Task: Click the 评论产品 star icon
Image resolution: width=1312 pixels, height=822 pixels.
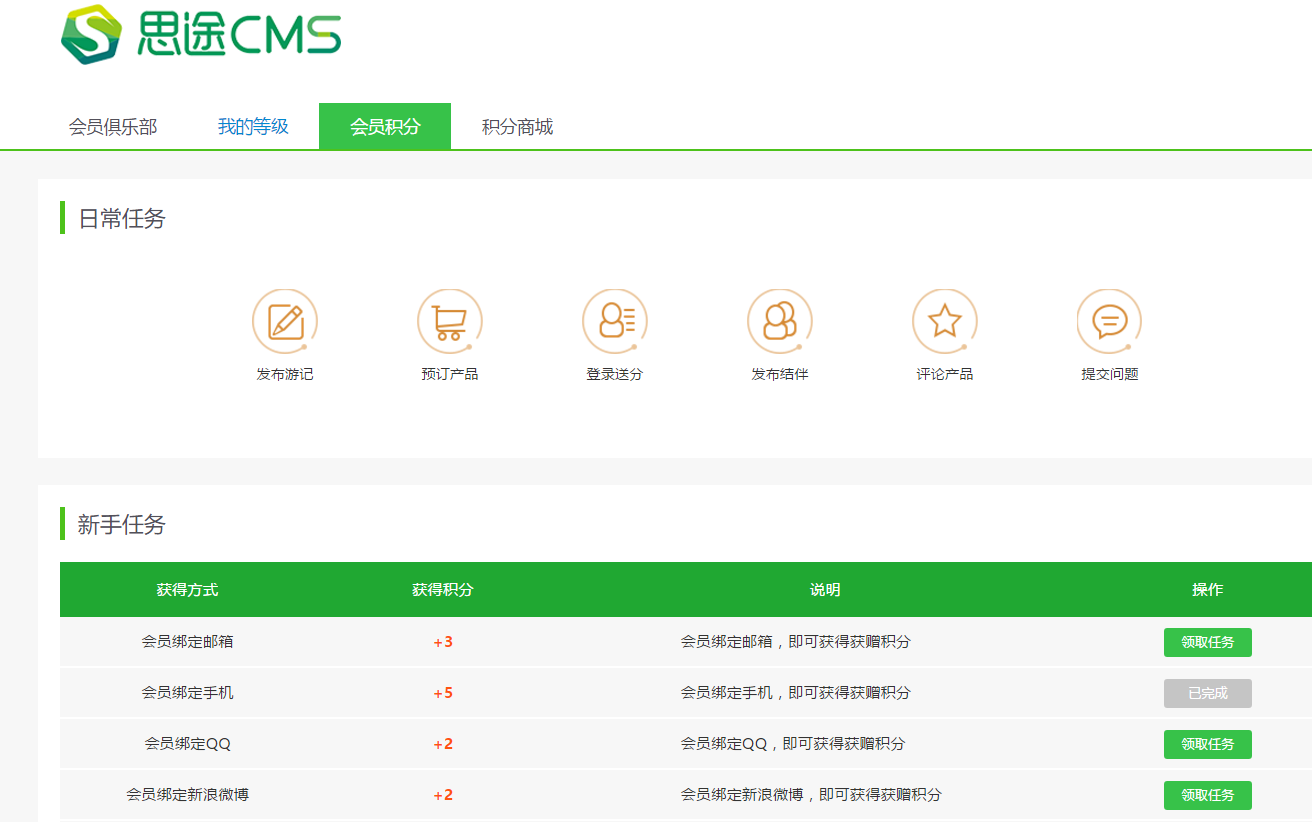Action: pyautogui.click(x=944, y=322)
